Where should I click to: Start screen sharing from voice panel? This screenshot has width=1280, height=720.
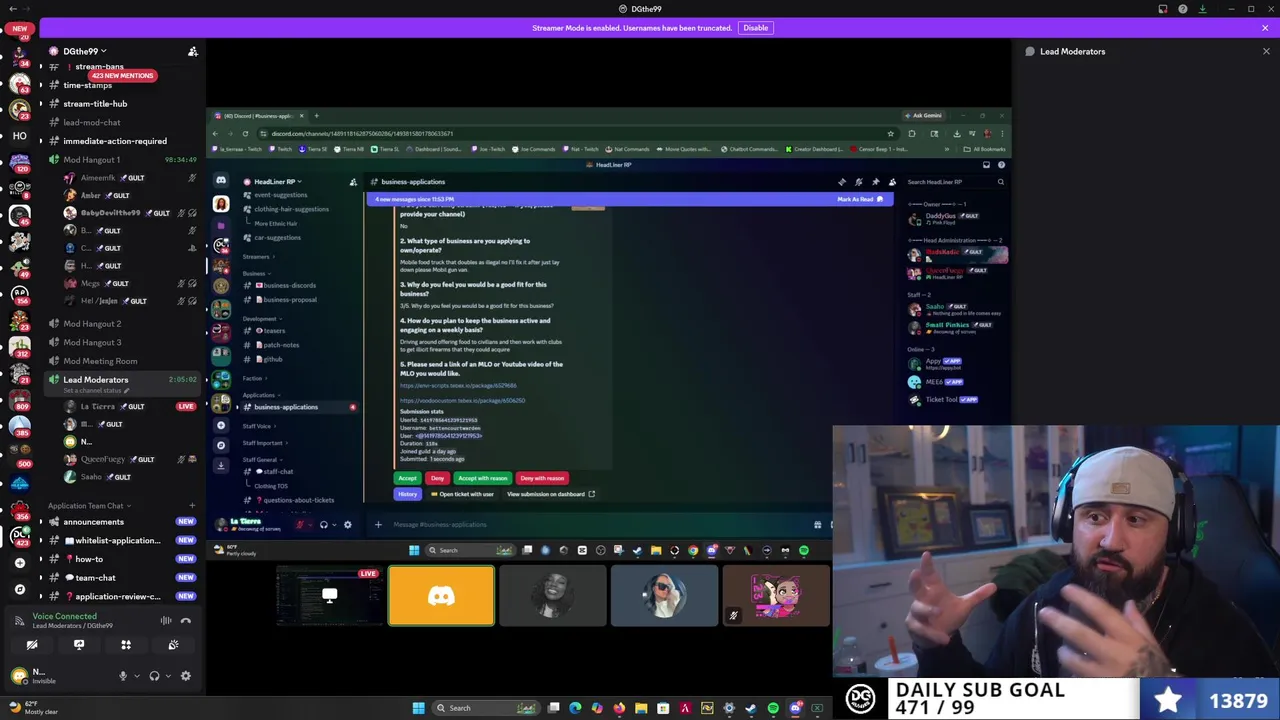[x=79, y=645]
